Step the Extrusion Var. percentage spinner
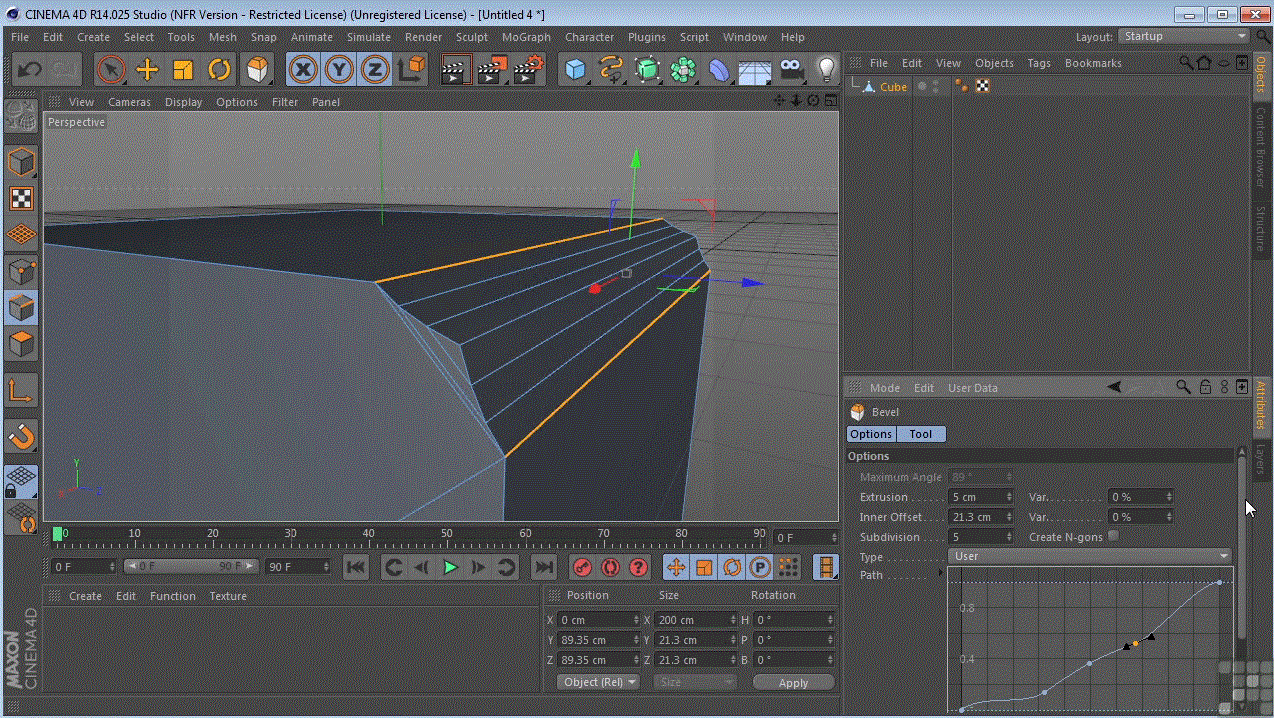 [x=1169, y=497]
